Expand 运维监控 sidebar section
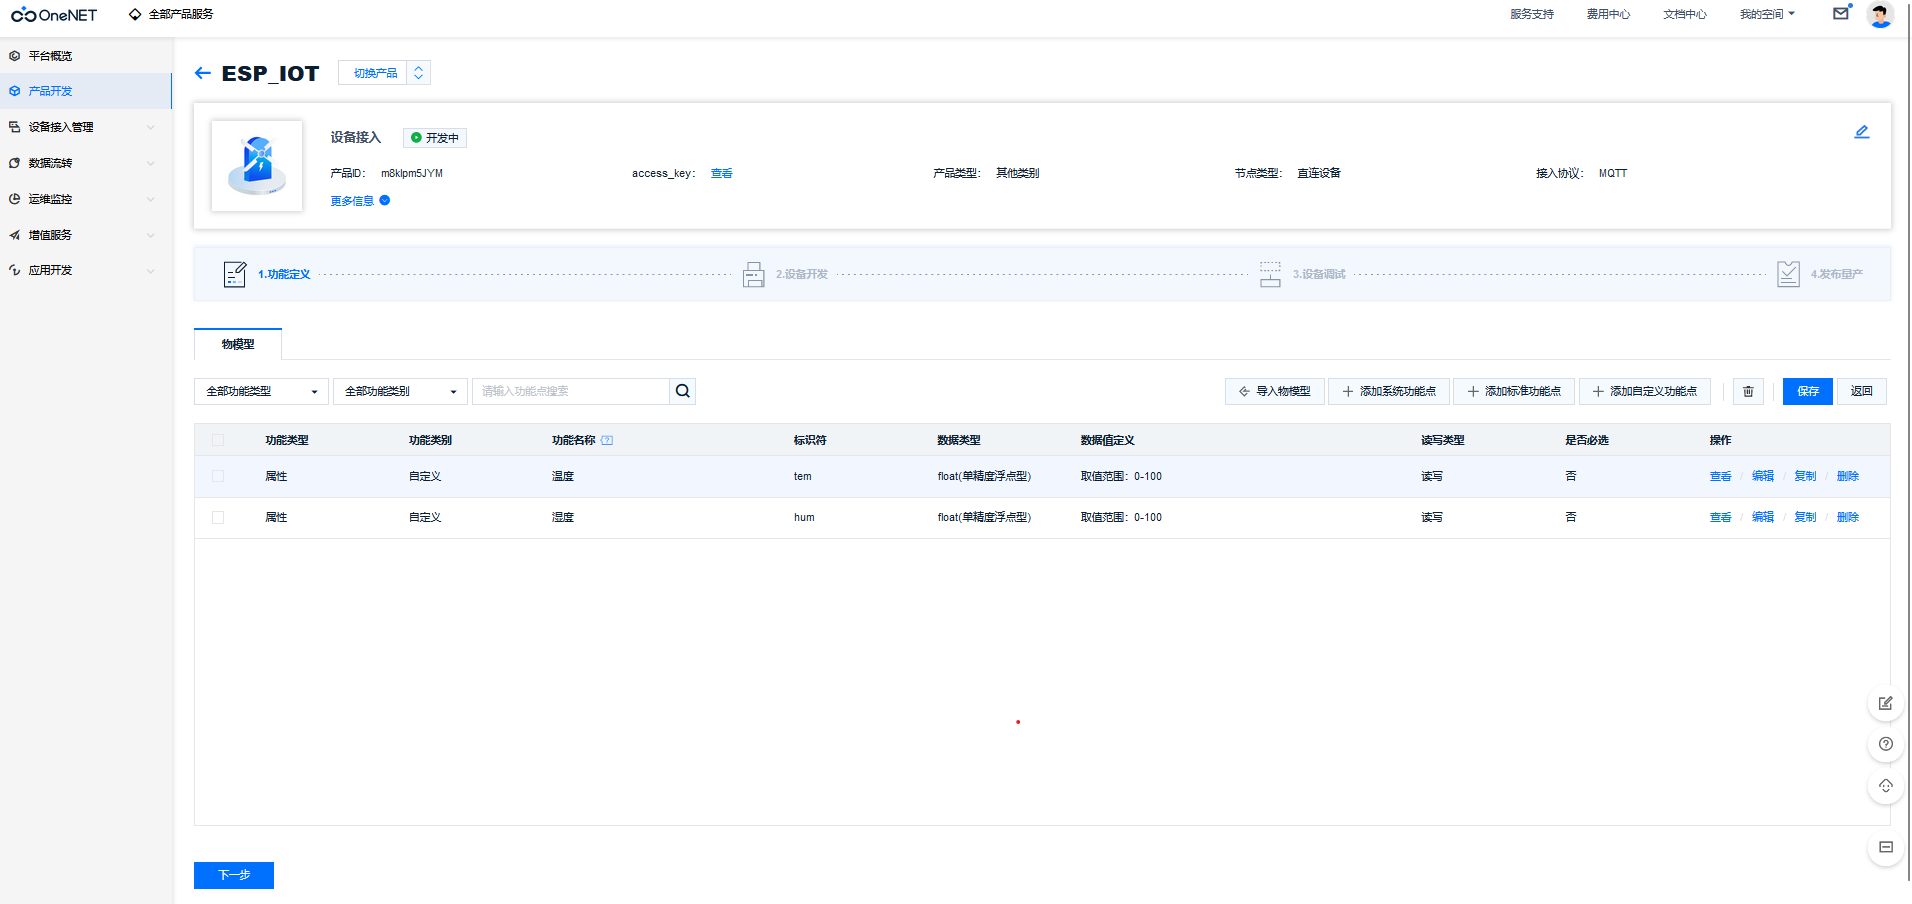 [x=86, y=199]
